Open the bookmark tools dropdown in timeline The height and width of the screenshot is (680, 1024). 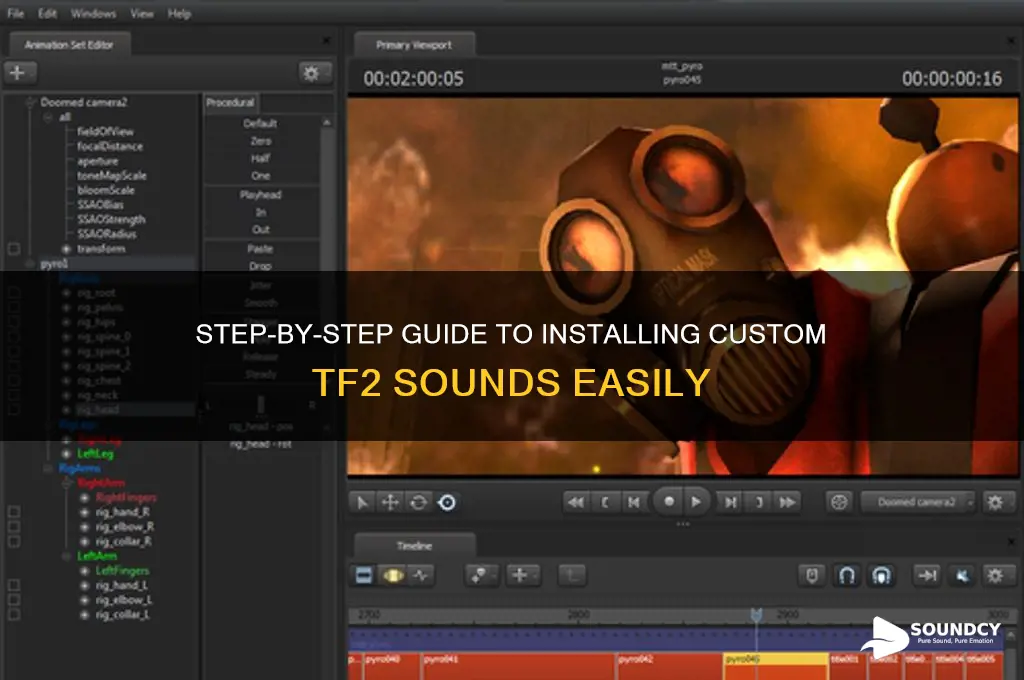pos(482,575)
